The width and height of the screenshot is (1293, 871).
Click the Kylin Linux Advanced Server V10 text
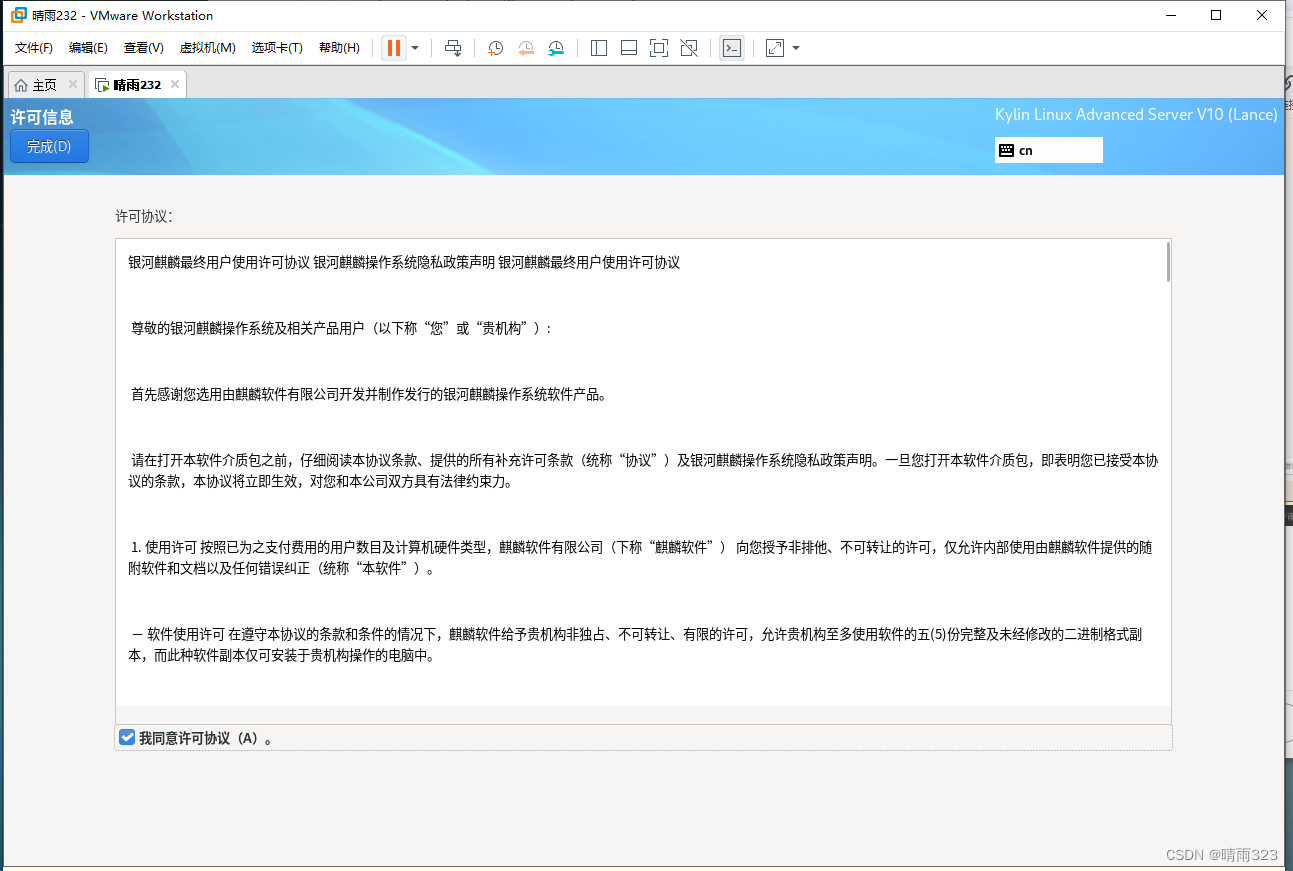(x=1136, y=115)
